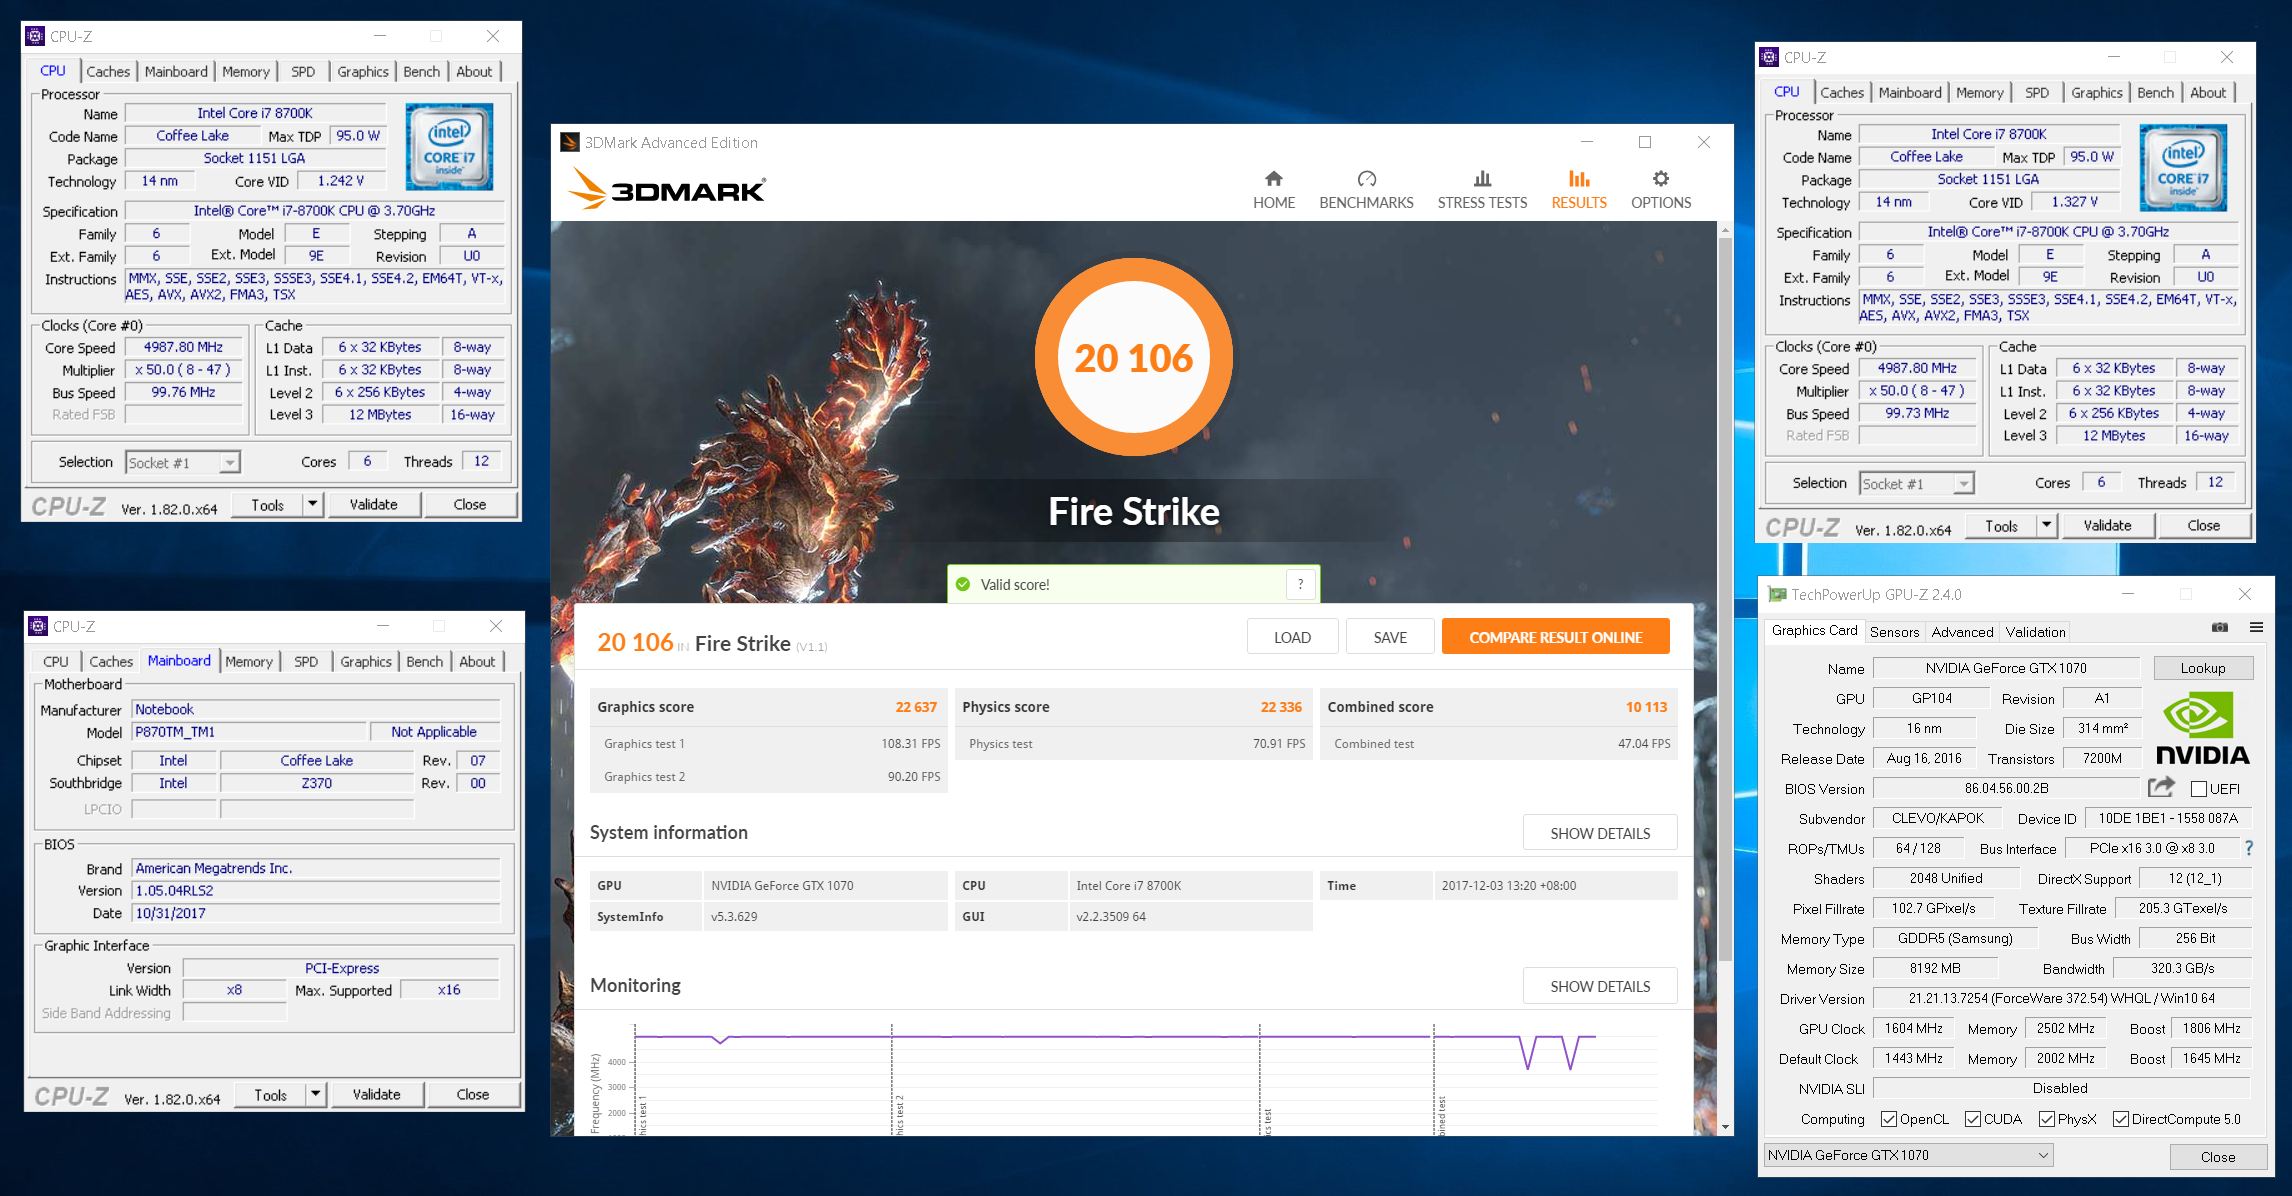This screenshot has width=2292, height=1196.
Task: Open Socket #1 dropdown in right CPU-Z
Action: coord(1917,483)
